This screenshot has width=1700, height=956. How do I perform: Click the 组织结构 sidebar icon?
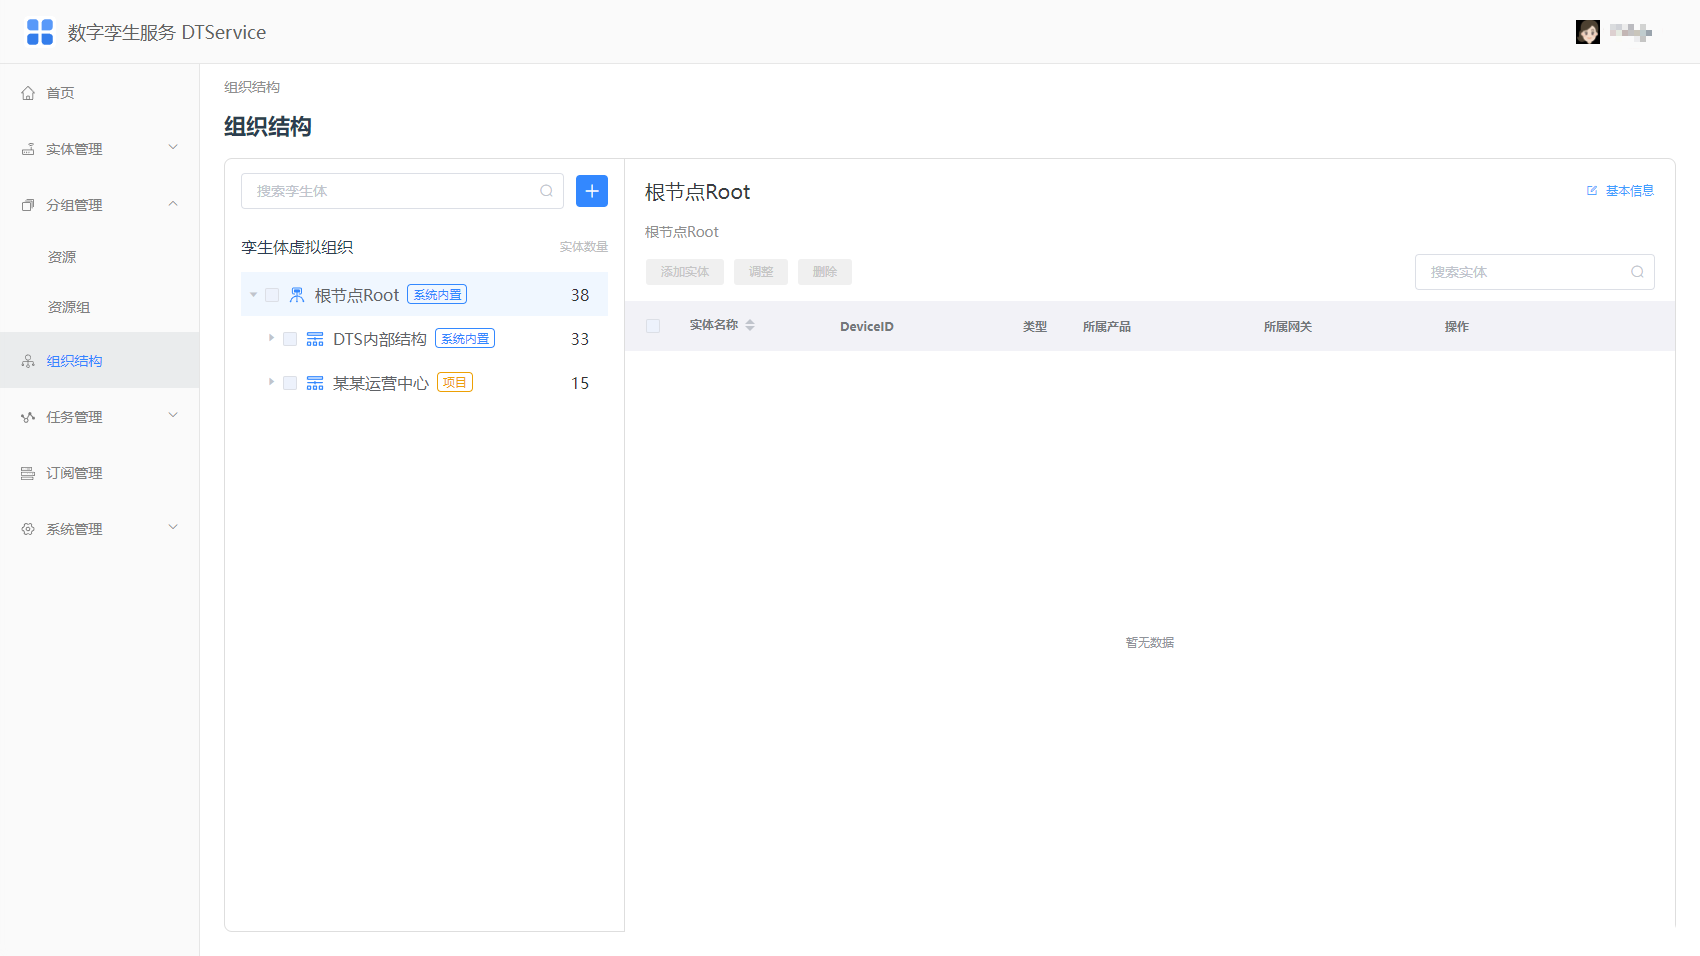[28, 361]
